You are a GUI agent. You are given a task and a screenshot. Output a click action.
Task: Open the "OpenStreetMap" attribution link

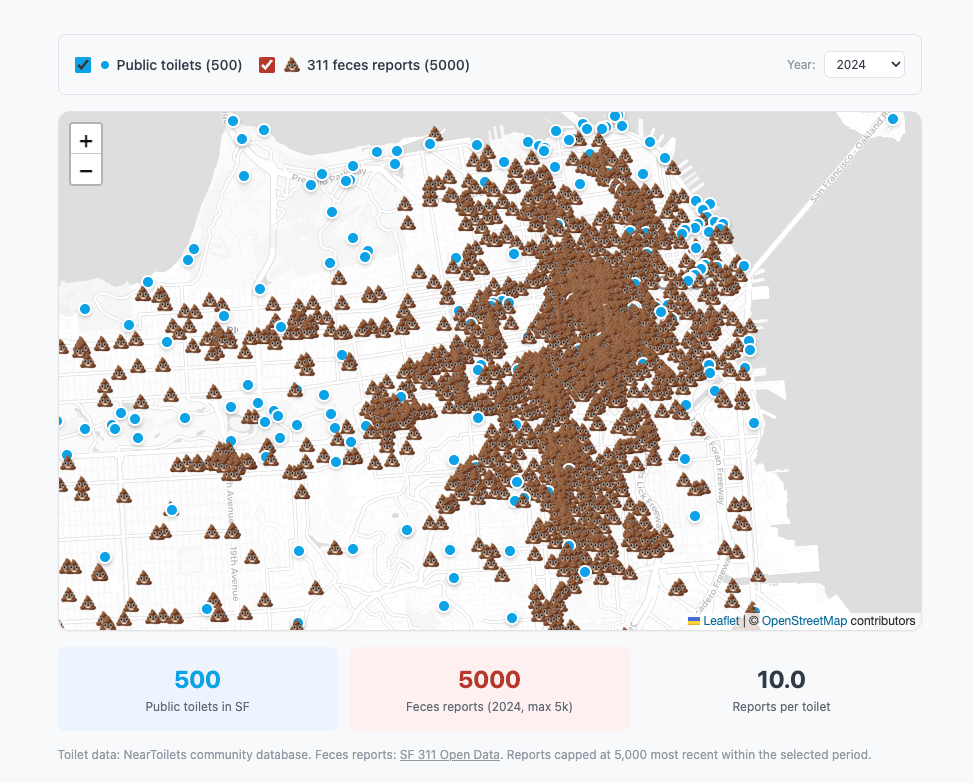804,620
